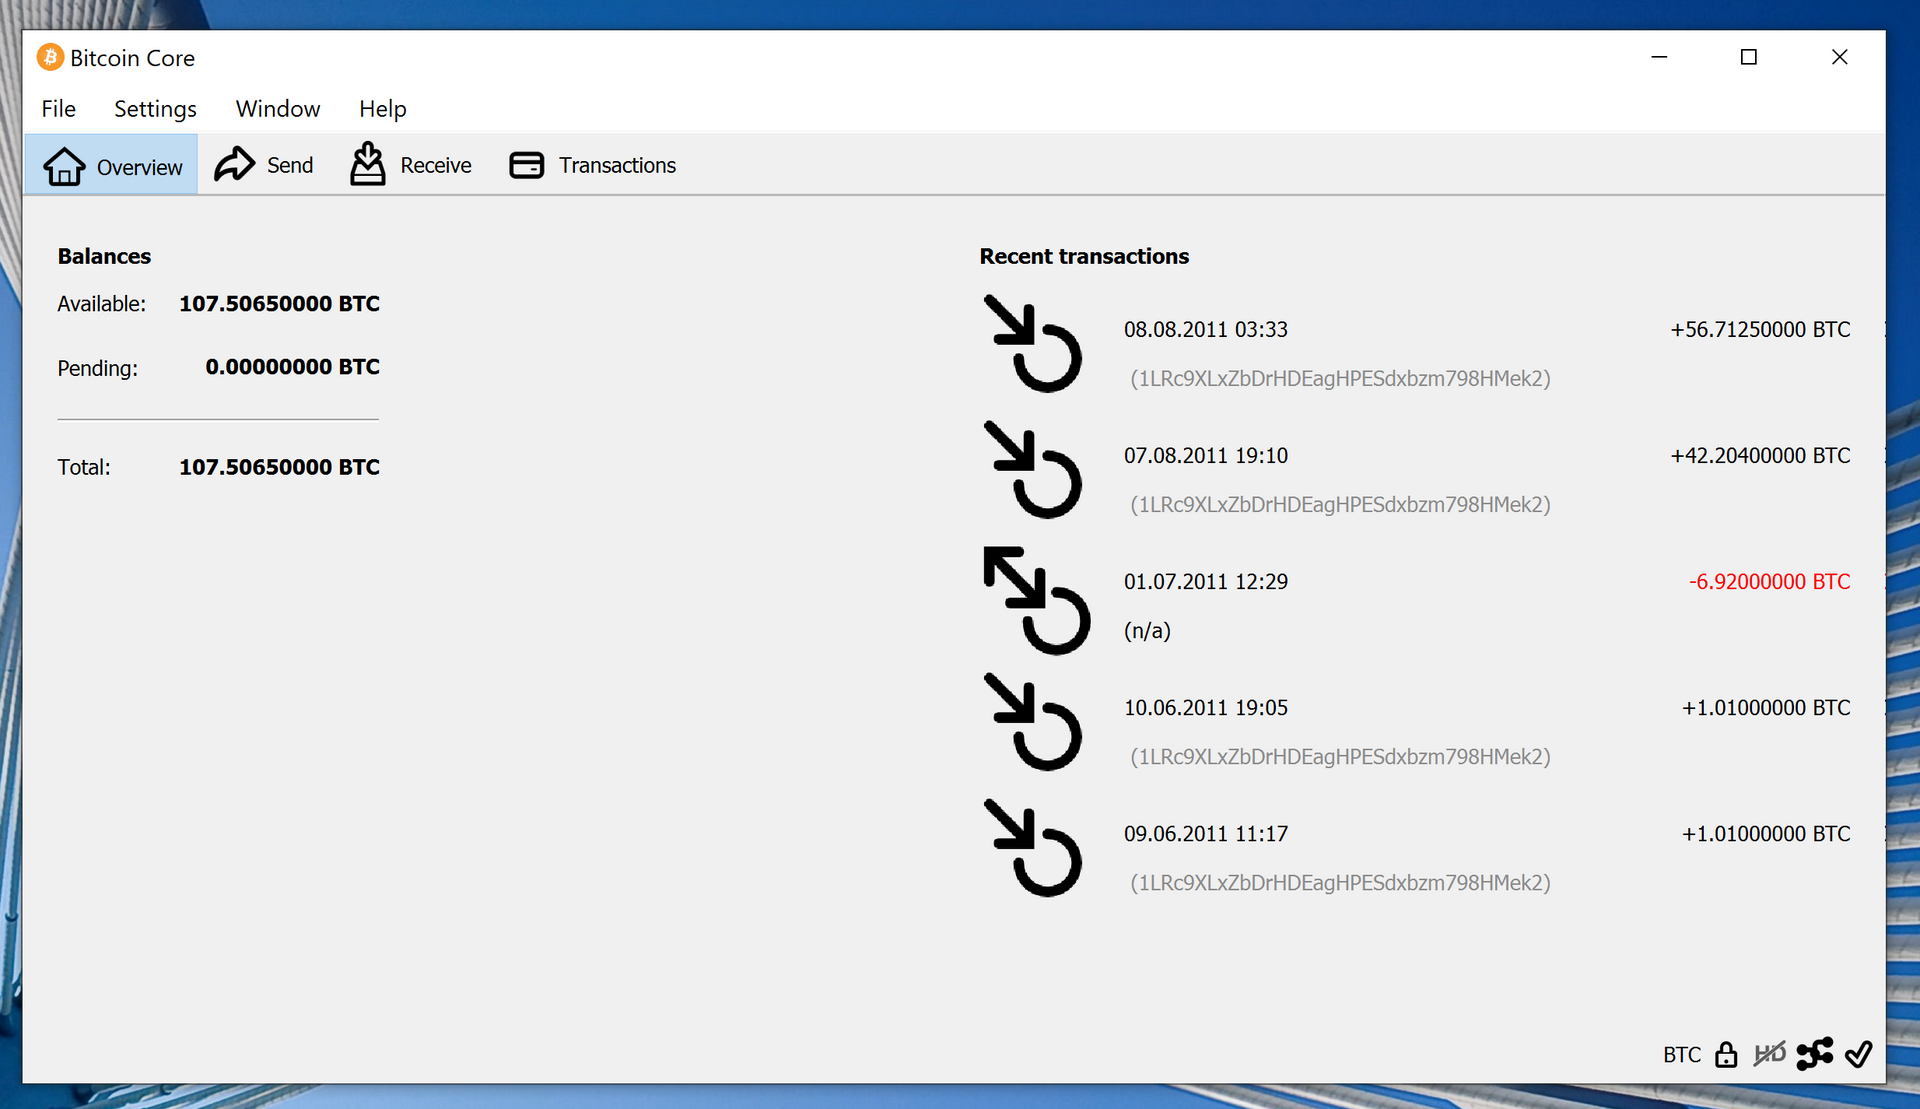Click the network connections status icon
The height and width of the screenshot is (1109, 1920).
(x=1814, y=1054)
